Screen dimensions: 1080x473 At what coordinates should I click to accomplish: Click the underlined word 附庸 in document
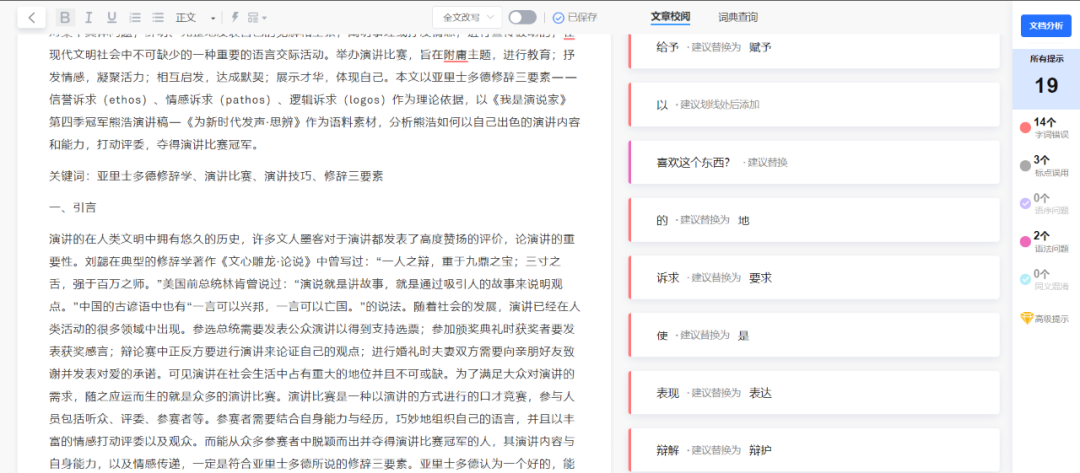point(455,54)
